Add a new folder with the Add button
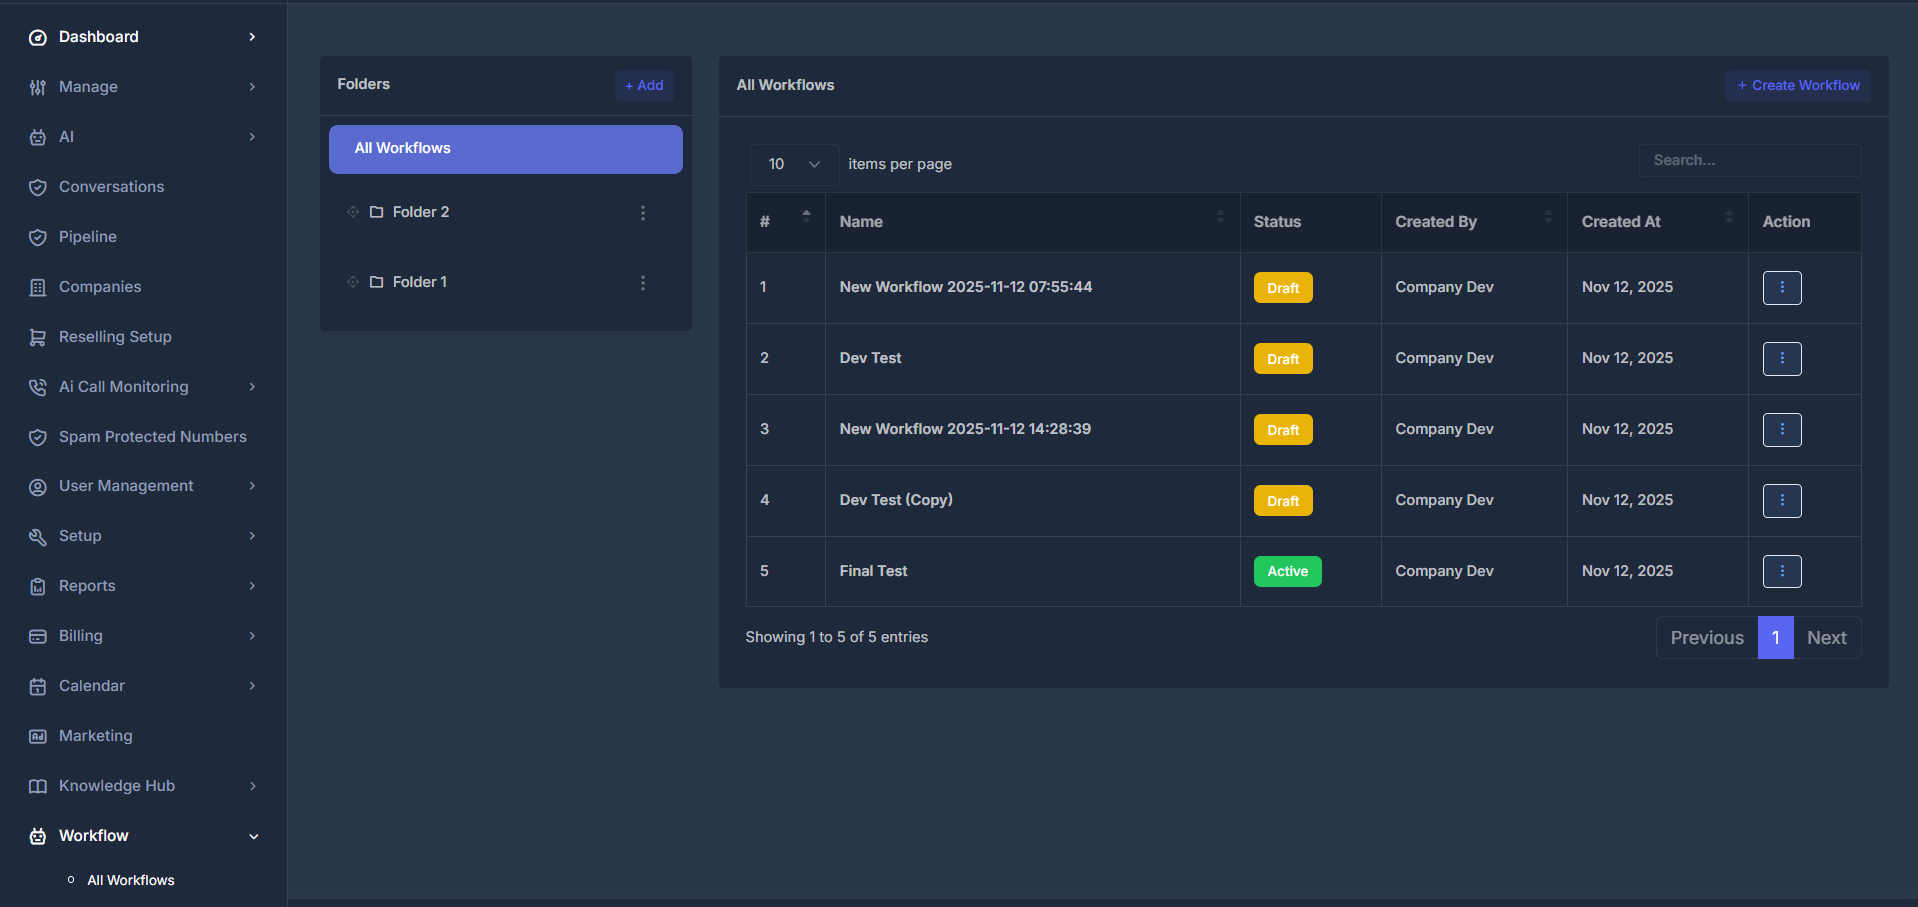 [643, 85]
